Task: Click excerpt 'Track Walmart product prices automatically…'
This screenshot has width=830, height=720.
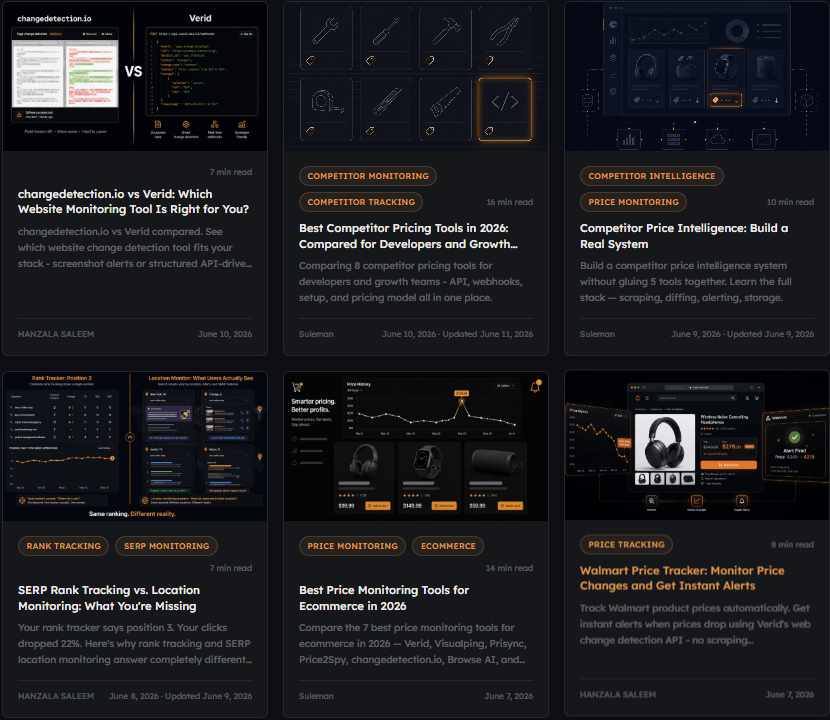Action: click(695, 624)
